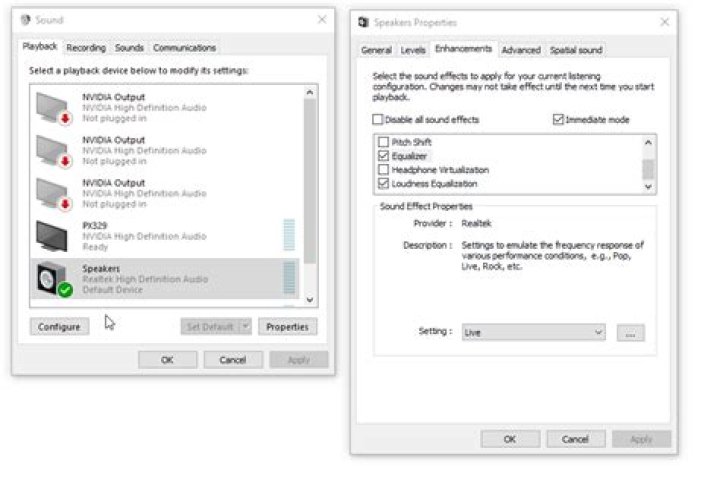Uncheck Loudness Equalization checkbox
This screenshot has width=720, height=504.
pos(383,184)
